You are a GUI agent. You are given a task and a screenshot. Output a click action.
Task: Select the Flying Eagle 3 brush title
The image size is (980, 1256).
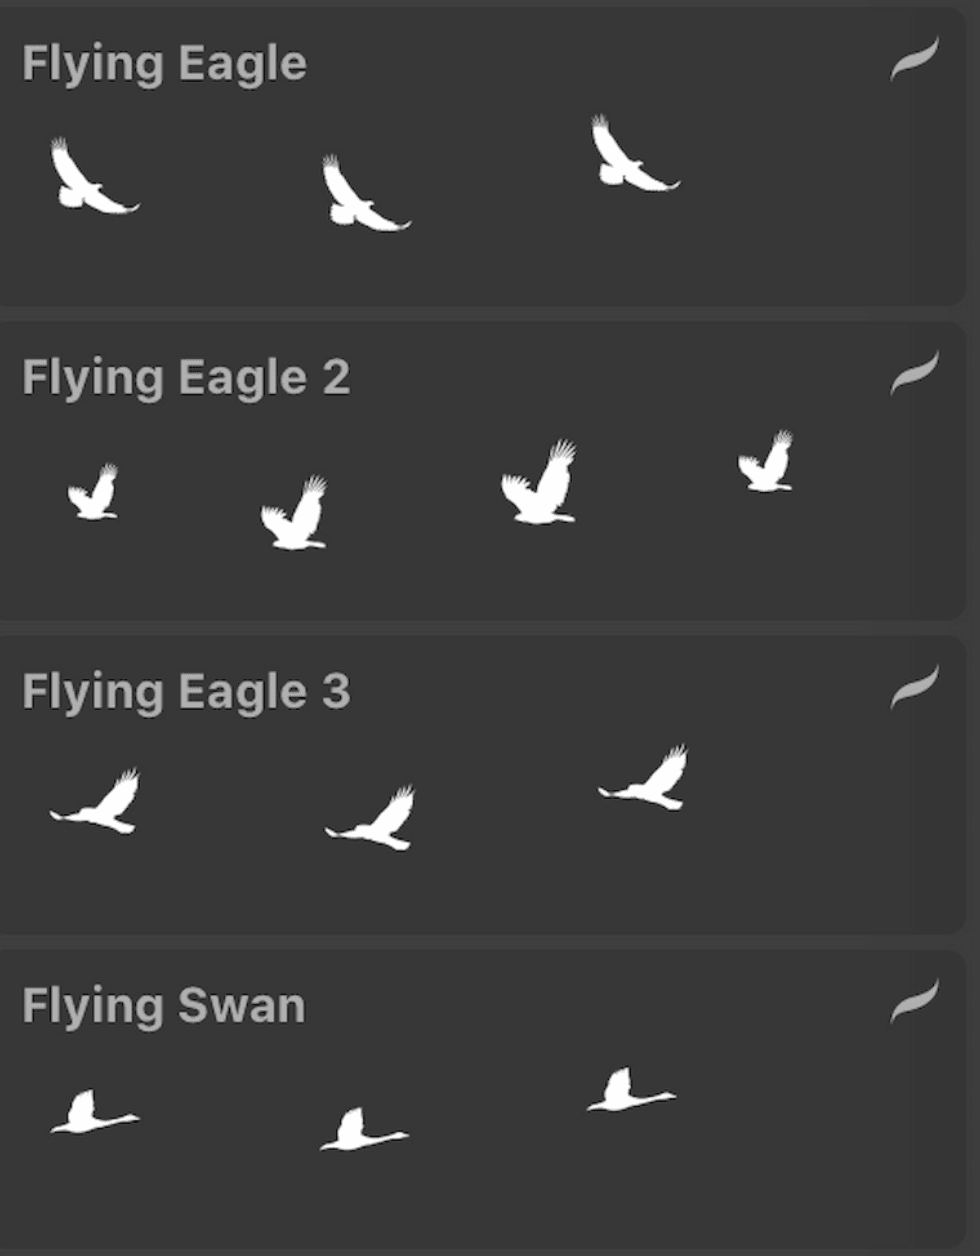coord(186,692)
